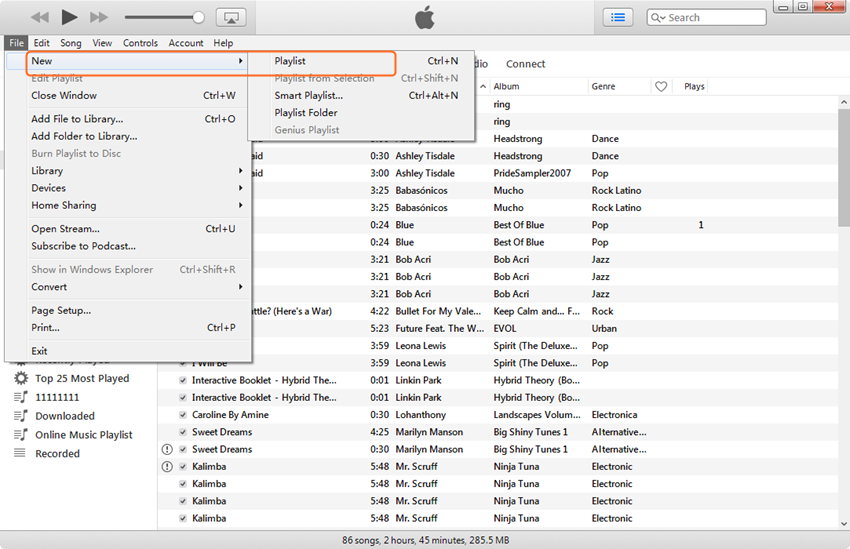Uncheck Sweet Dreams 4:25 checkbox
This screenshot has width=850, height=549.
point(183,432)
